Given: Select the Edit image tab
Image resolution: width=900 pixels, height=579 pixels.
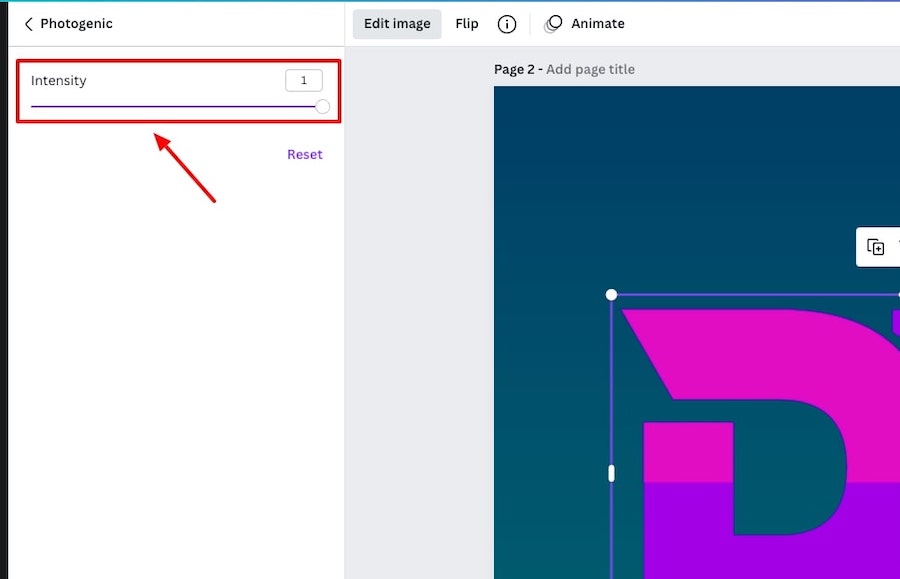Looking at the screenshot, I should 397,24.
